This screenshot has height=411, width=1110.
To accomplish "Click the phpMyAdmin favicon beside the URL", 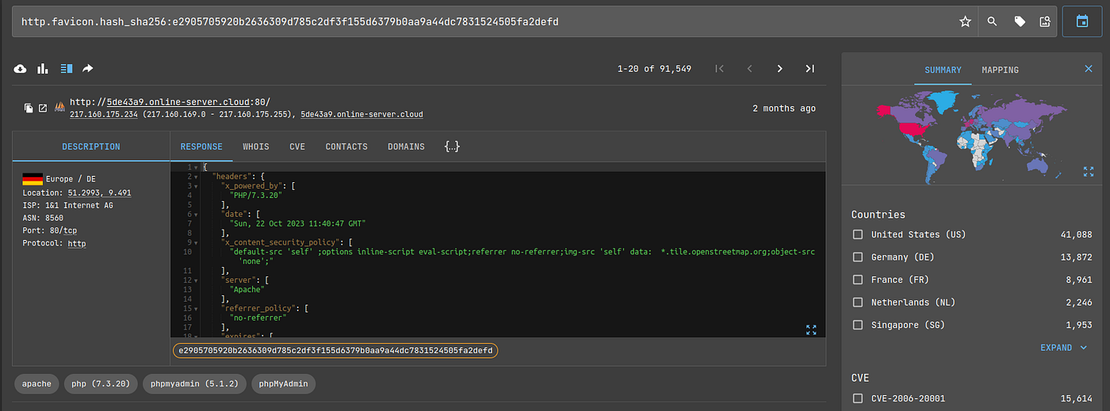I will pos(59,108).
